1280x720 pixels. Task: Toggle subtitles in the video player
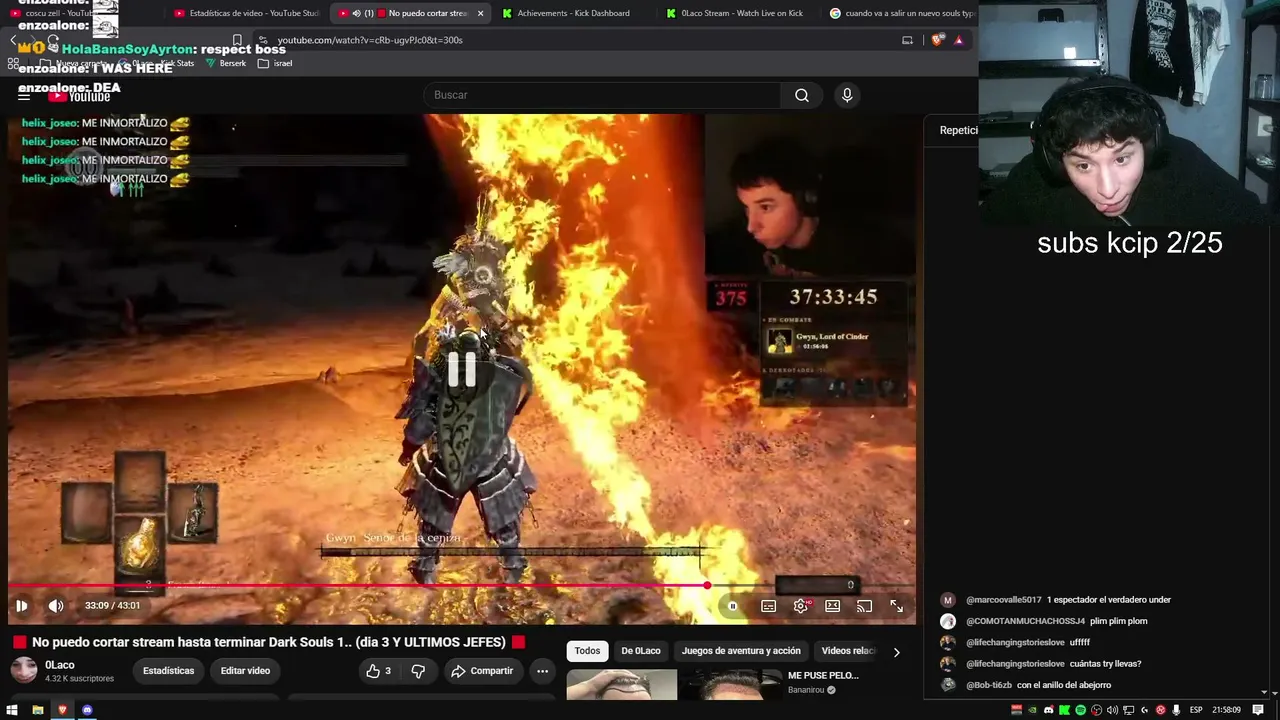coord(768,606)
